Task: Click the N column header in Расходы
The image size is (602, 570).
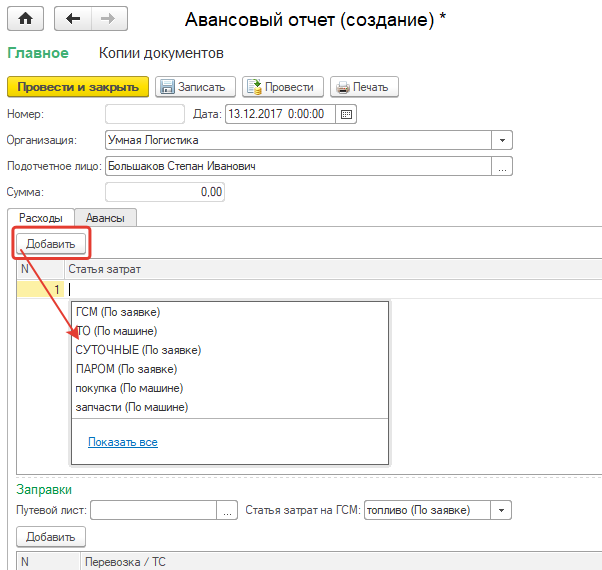Action: 40,269
